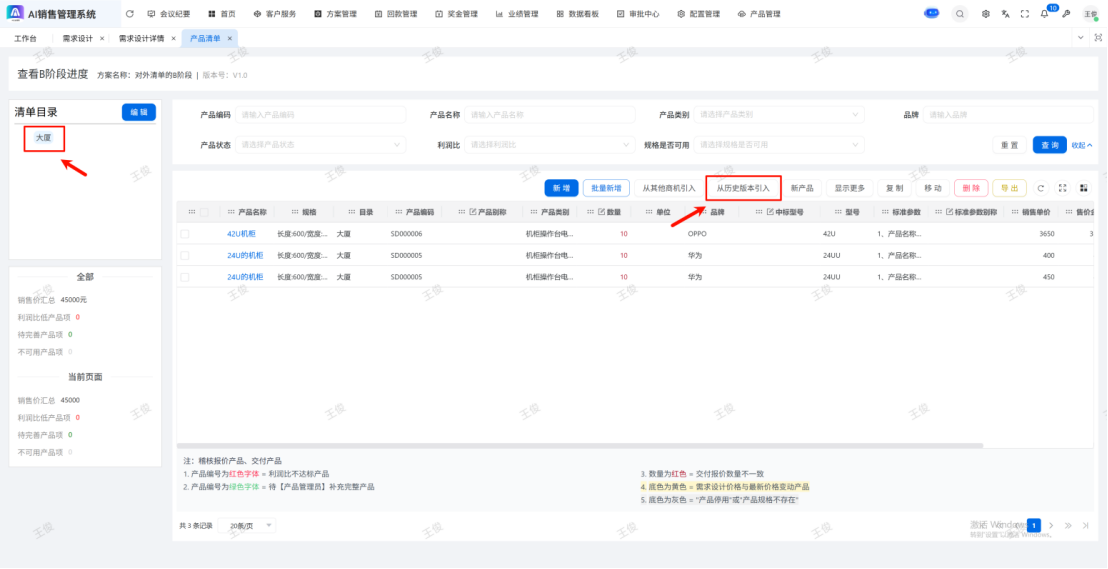Open the table column layout settings icon

(1083, 188)
